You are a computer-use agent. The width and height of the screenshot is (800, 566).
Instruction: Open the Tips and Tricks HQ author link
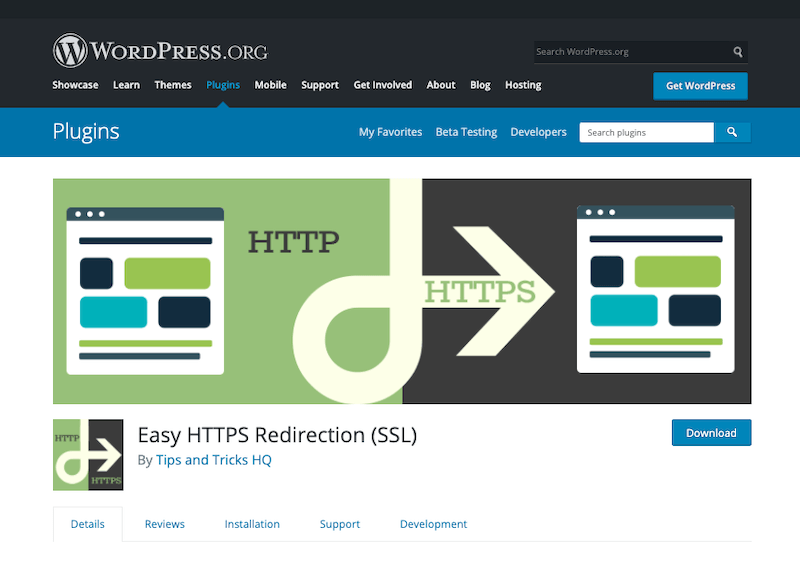tap(214, 460)
